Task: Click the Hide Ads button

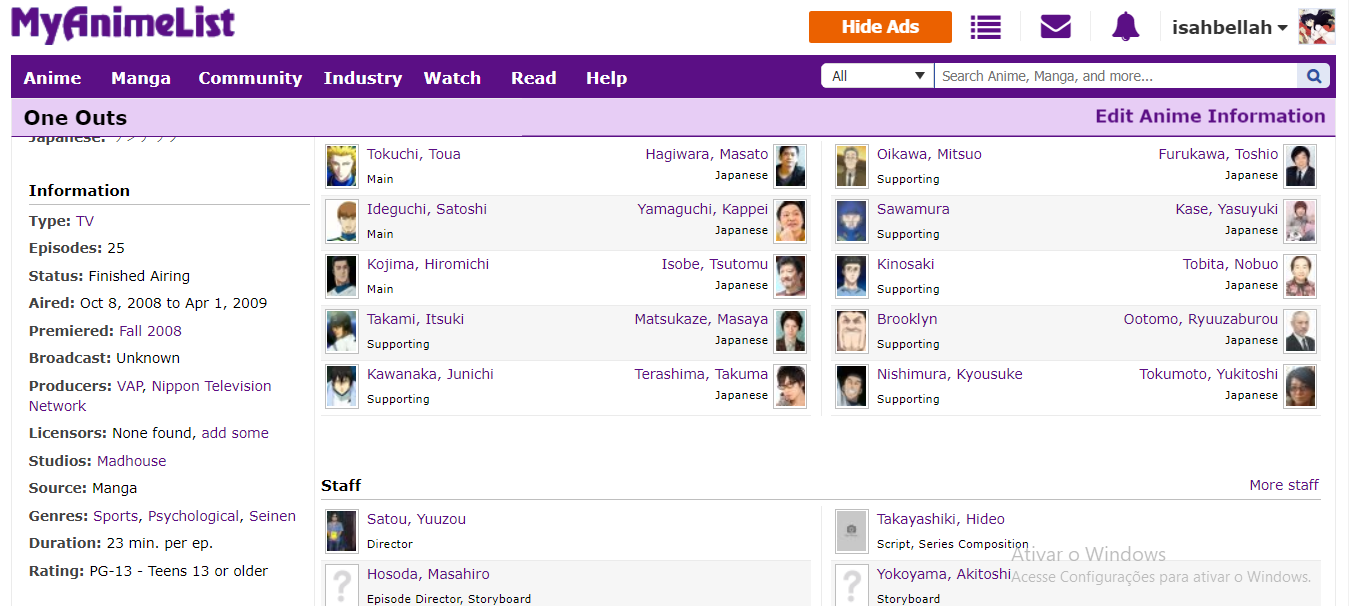Action: tap(880, 27)
